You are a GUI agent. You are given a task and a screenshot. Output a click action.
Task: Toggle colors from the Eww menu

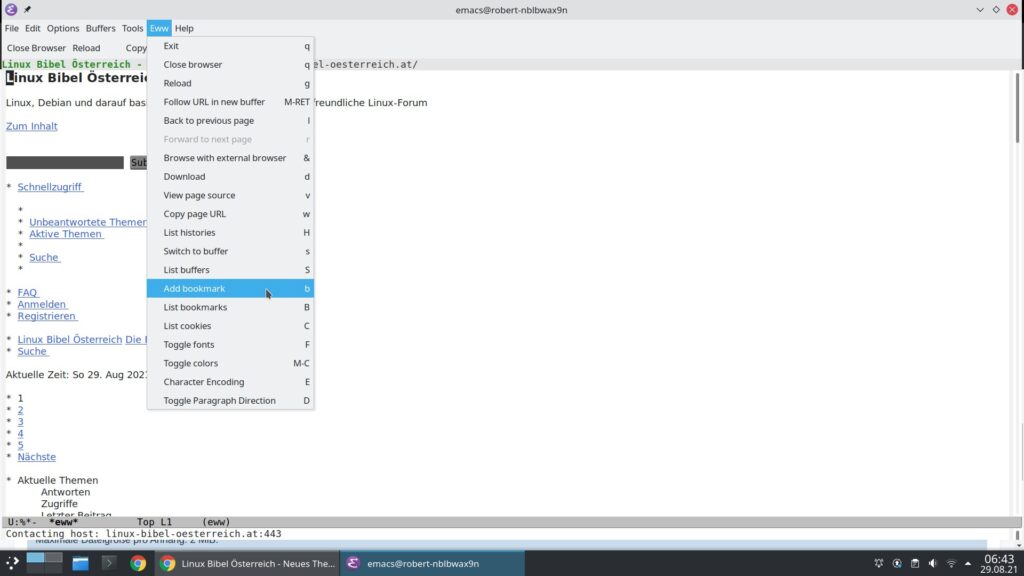coord(230,362)
